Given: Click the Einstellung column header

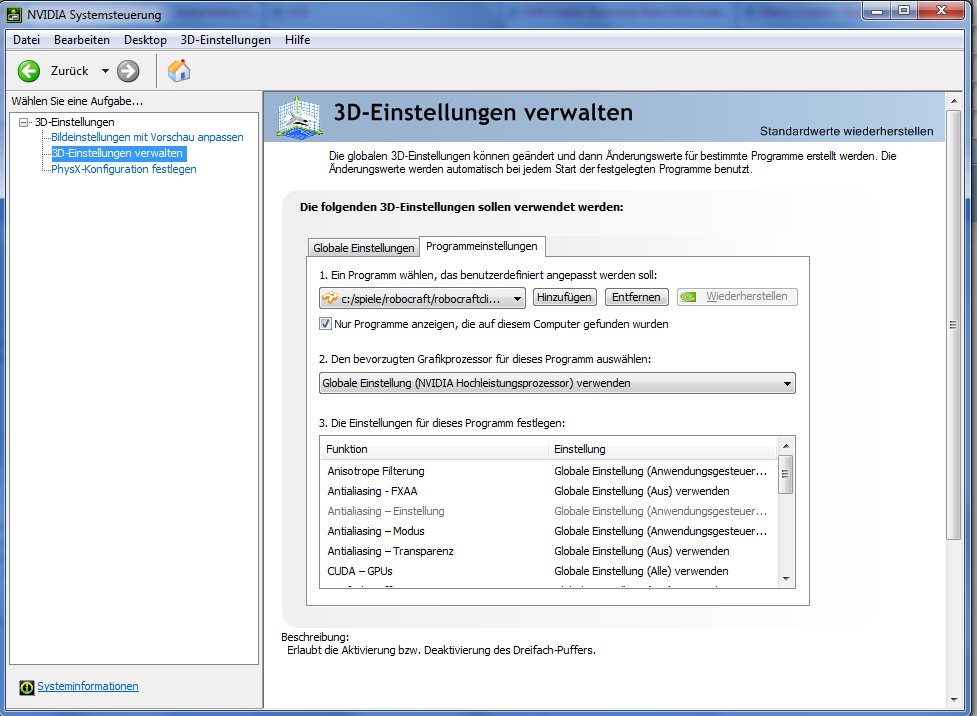Looking at the screenshot, I should click(663, 449).
